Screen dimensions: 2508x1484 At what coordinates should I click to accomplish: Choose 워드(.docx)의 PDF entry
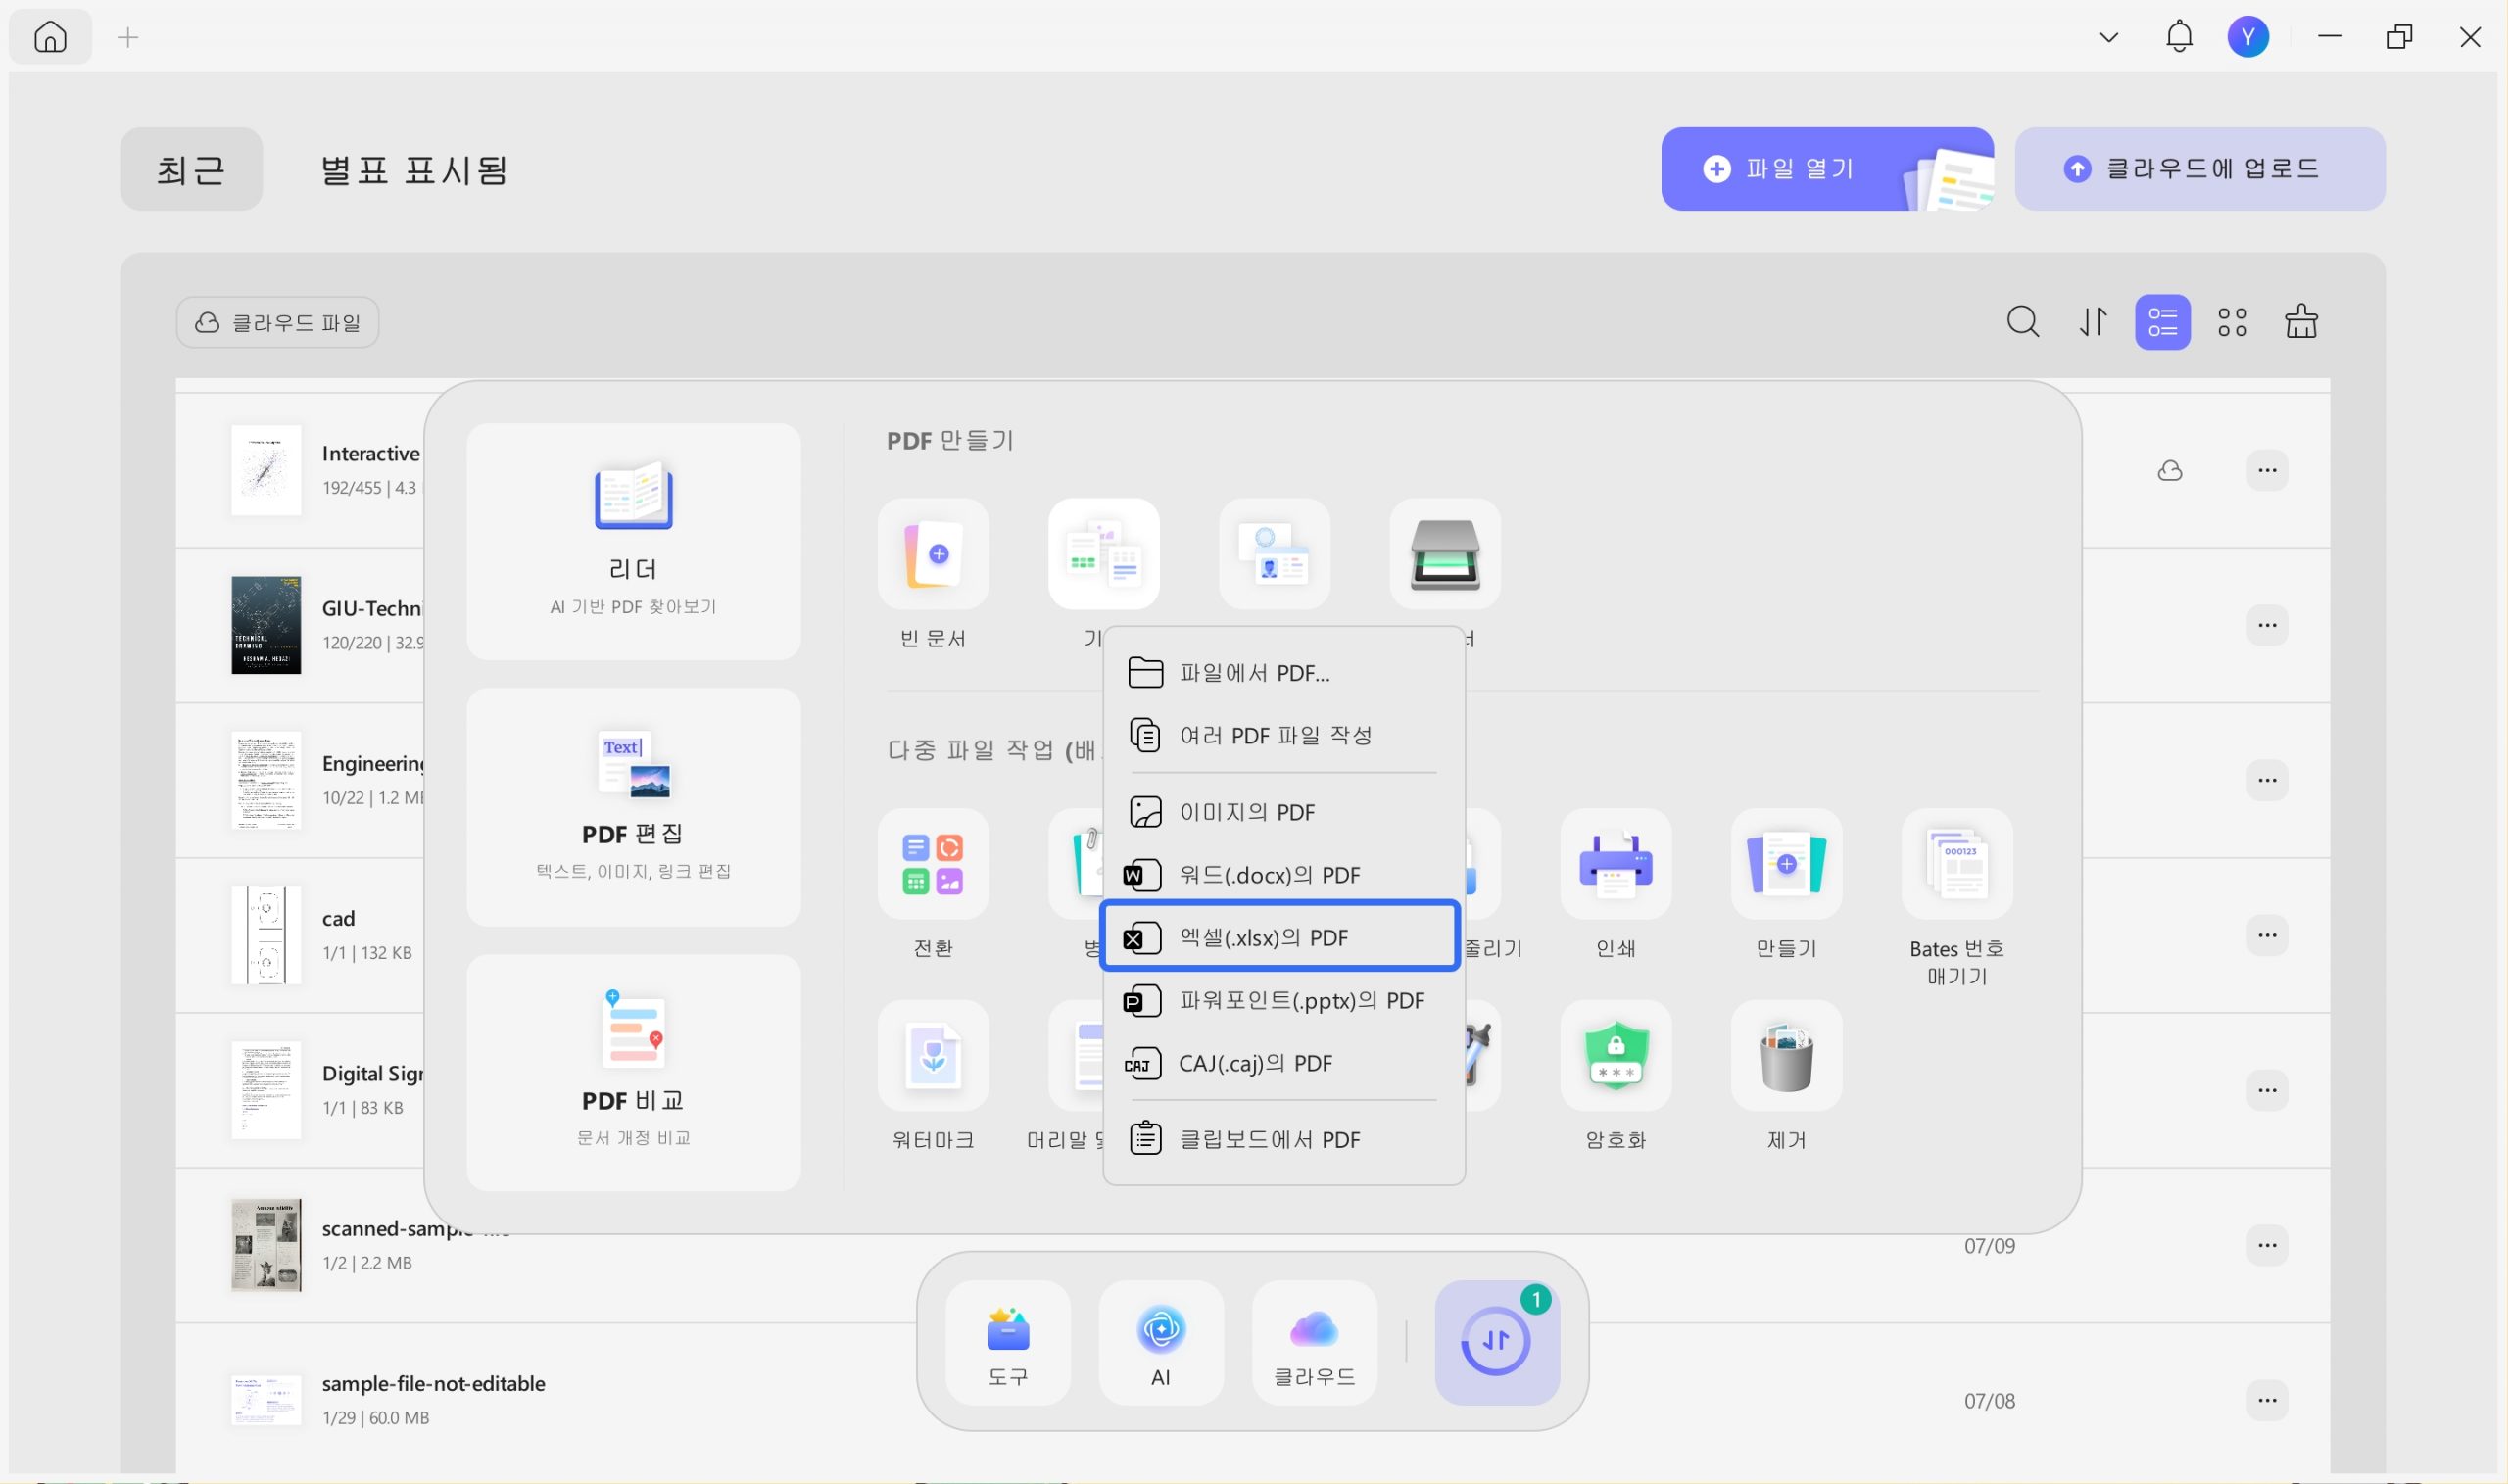[1283, 875]
